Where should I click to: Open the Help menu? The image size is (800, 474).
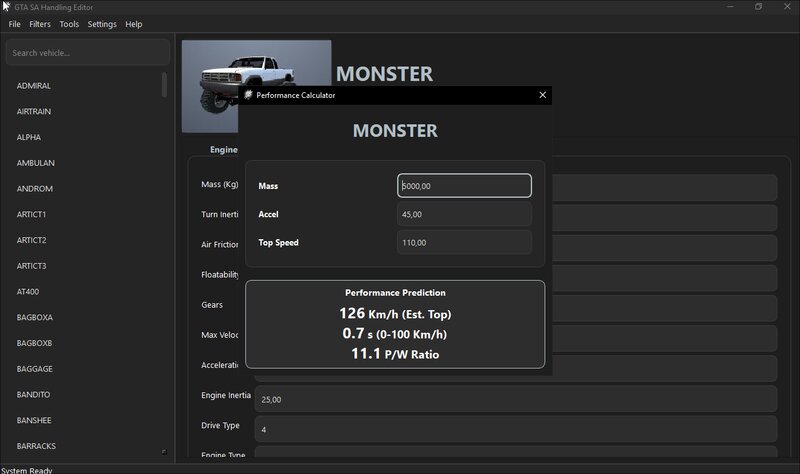[x=134, y=24]
